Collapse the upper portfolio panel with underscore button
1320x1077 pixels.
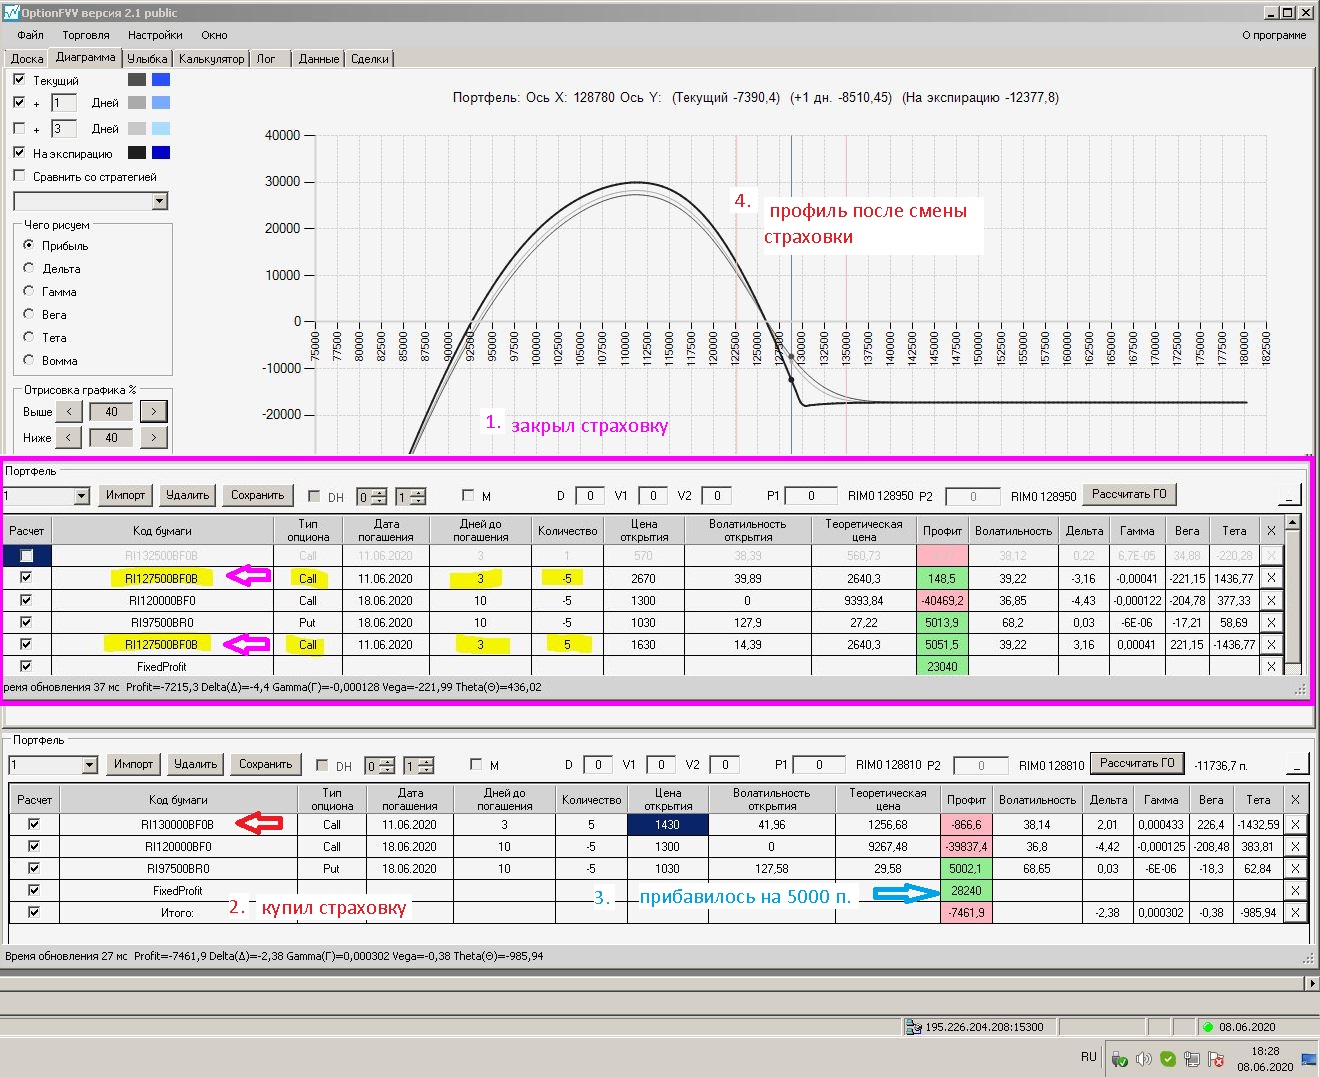click(1290, 495)
